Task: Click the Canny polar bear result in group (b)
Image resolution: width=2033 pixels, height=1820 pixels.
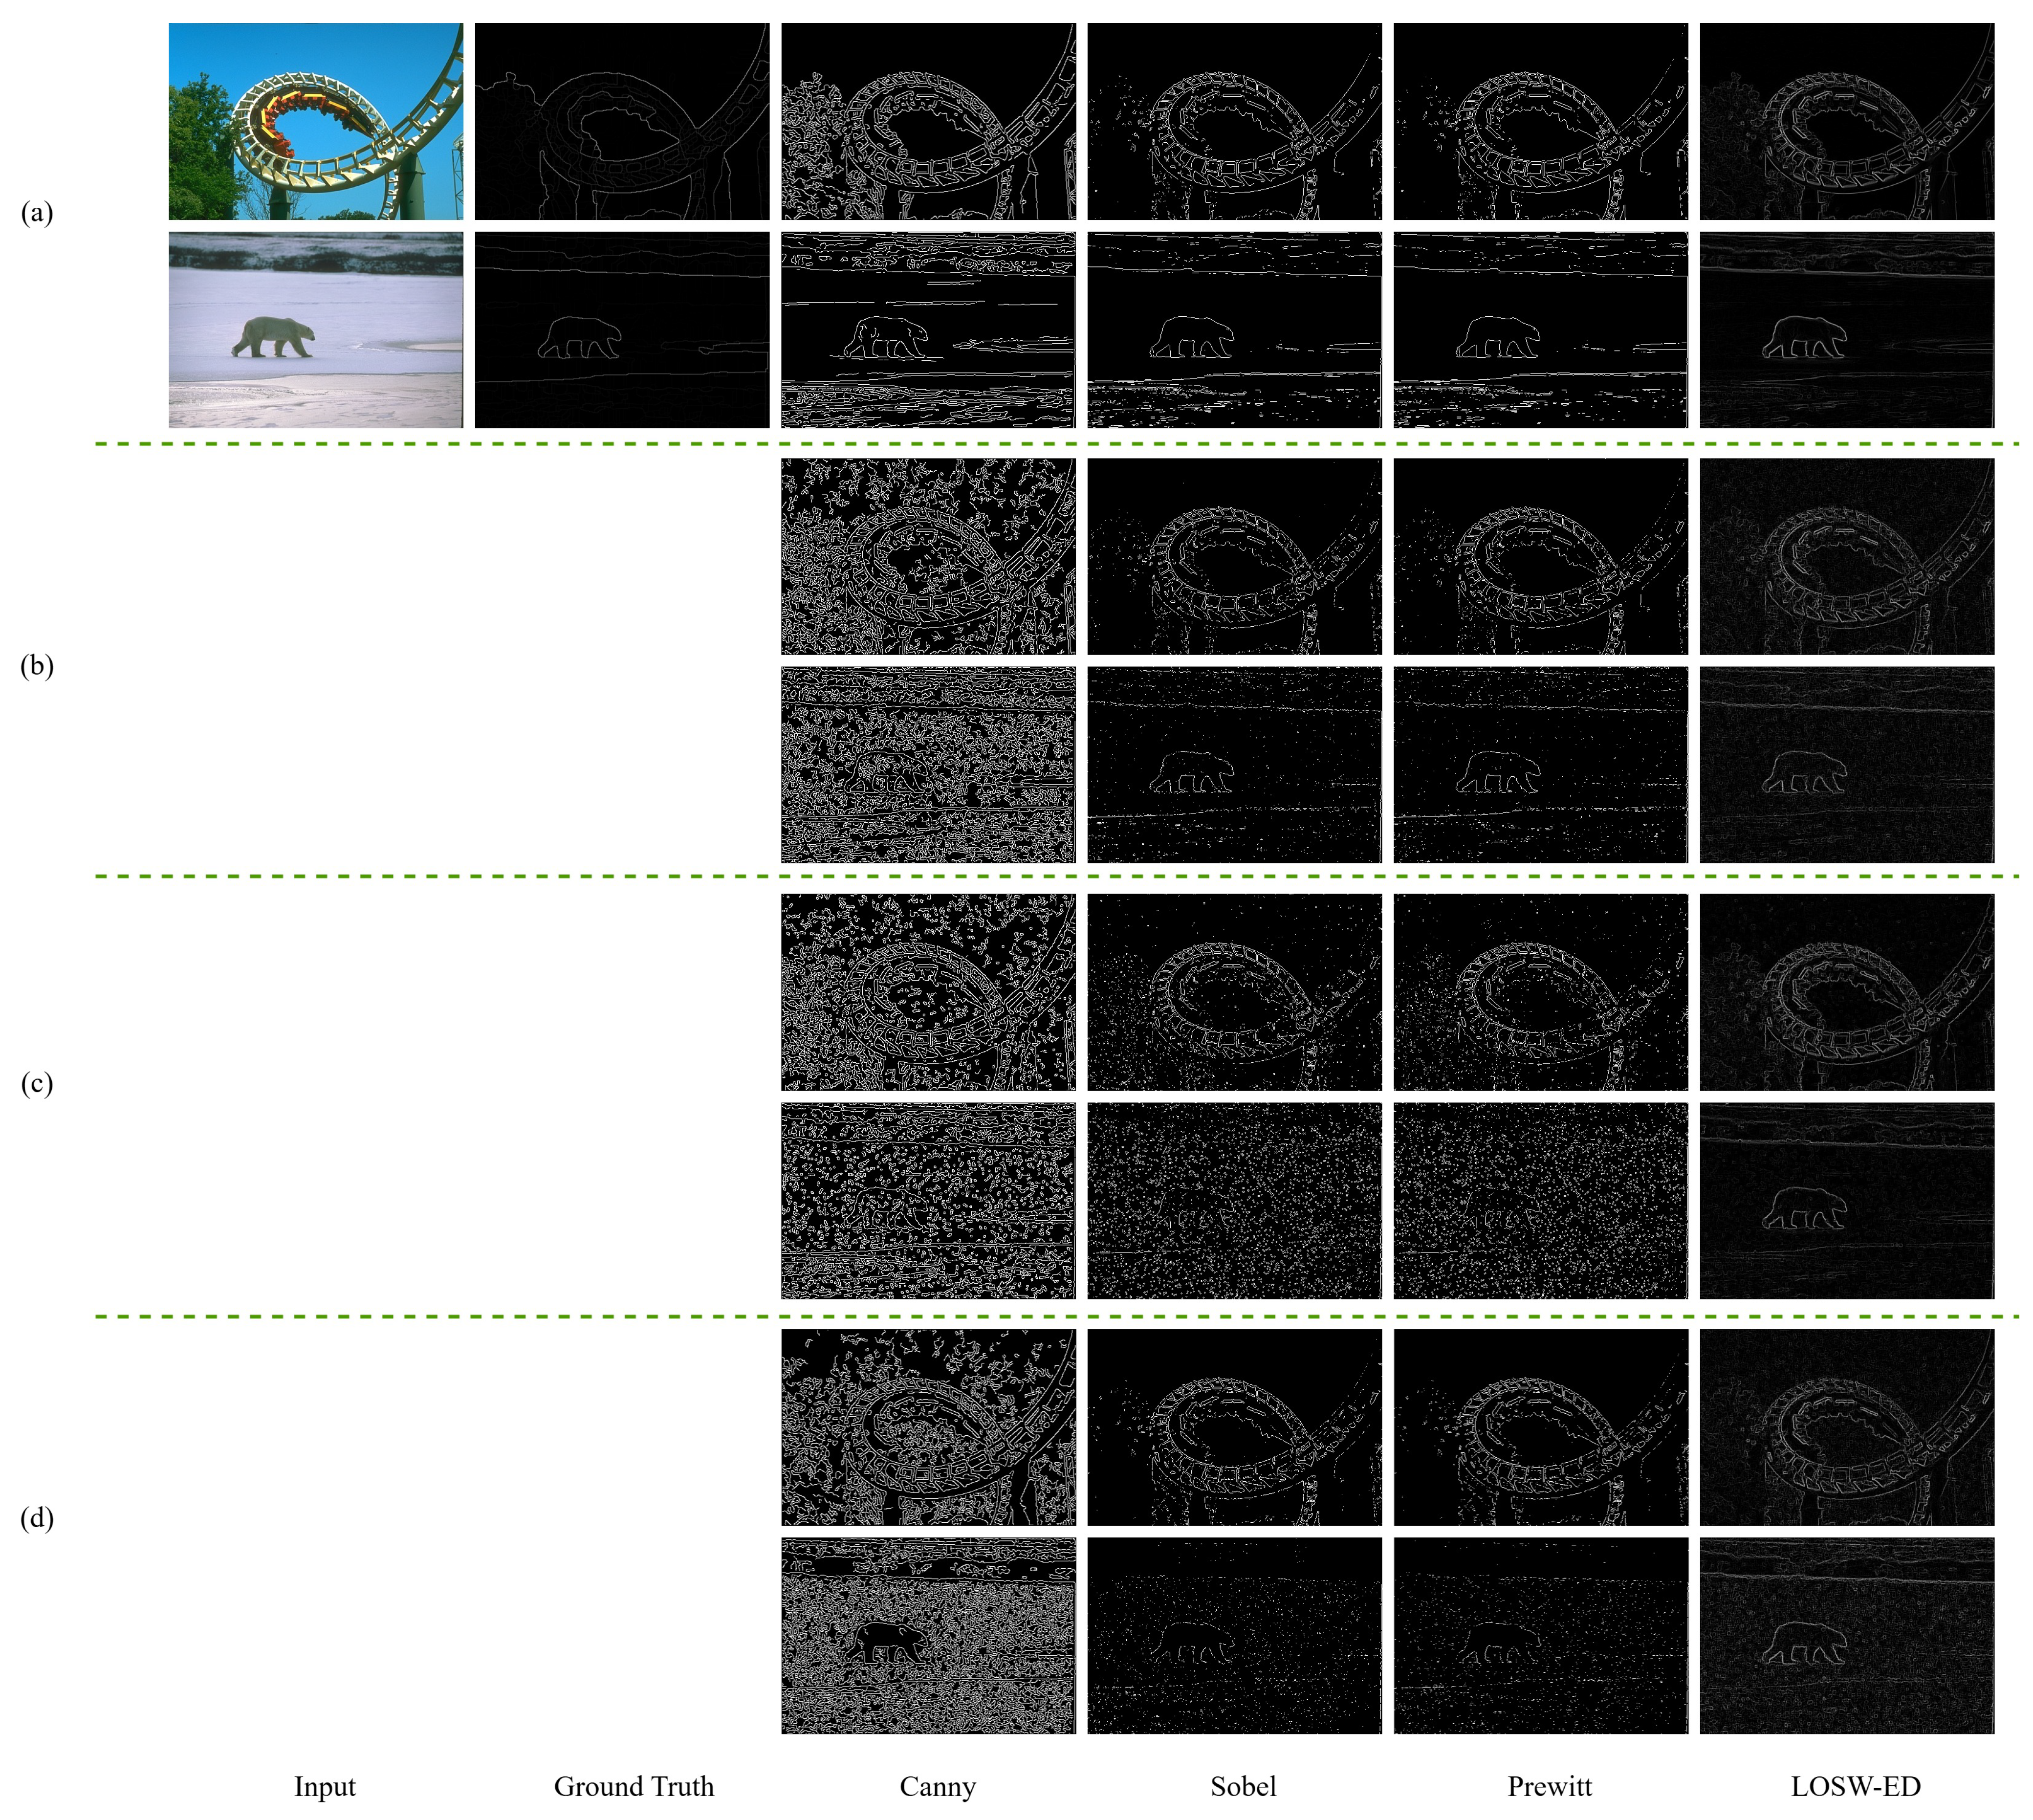Action: [x=928, y=765]
